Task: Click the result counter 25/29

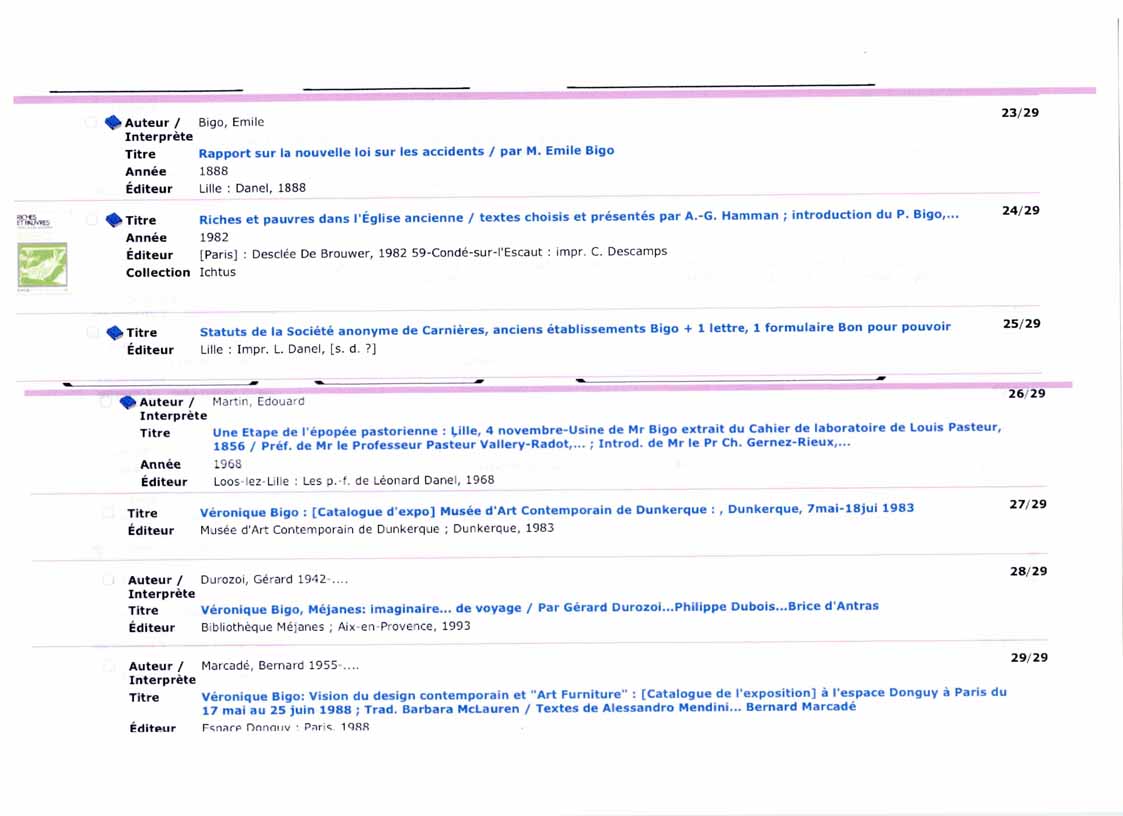Action: point(1022,324)
